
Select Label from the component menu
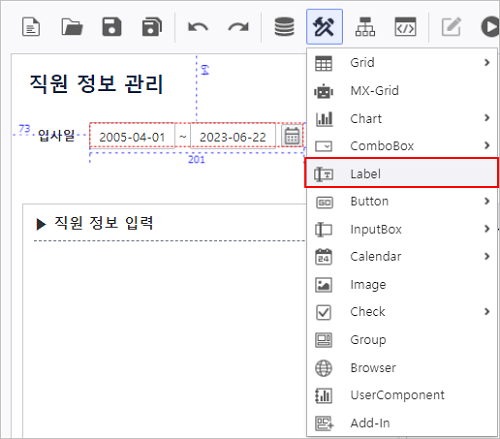click(x=401, y=173)
